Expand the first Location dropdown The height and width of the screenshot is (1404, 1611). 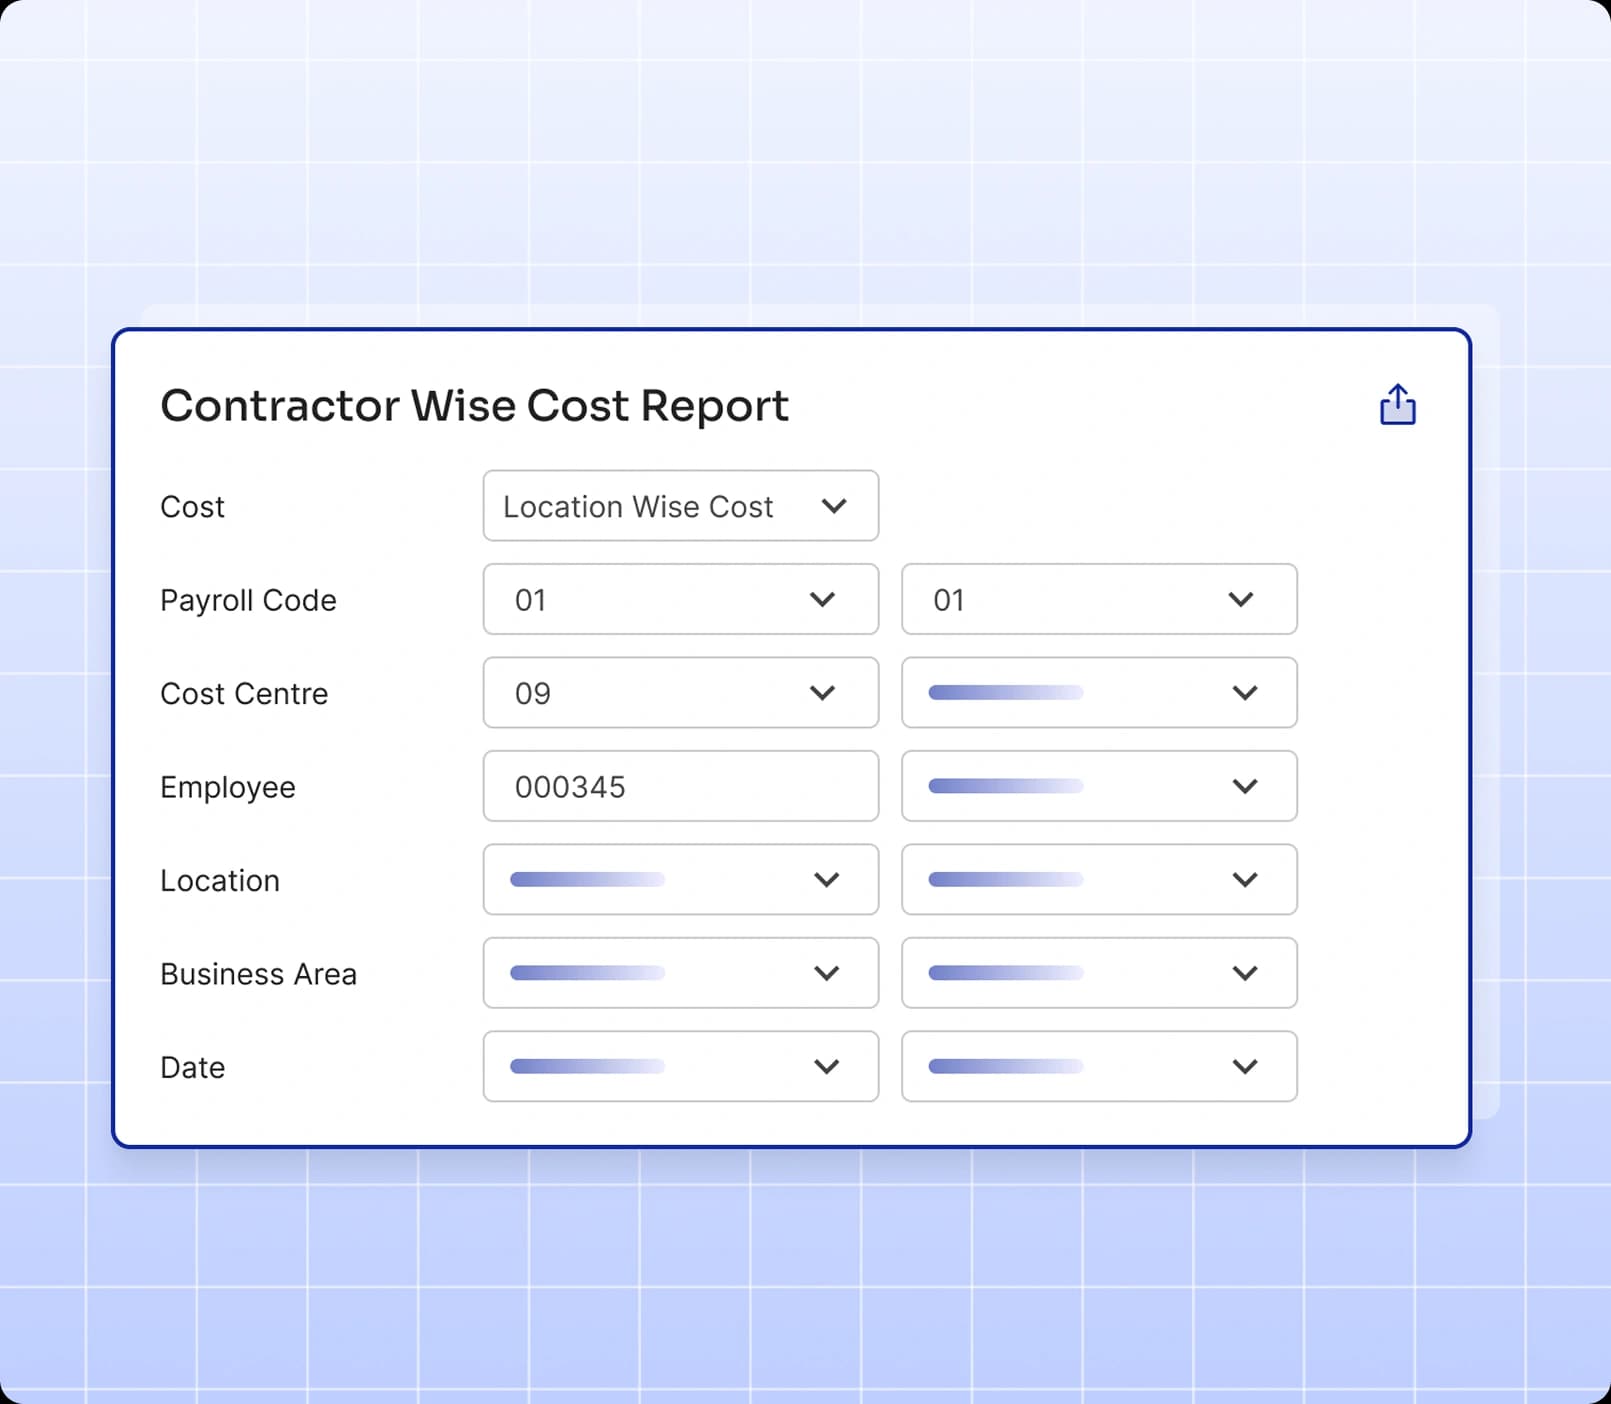coord(680,880)
